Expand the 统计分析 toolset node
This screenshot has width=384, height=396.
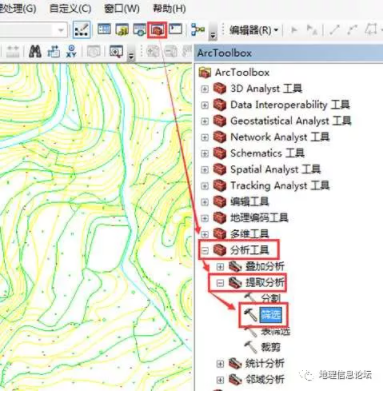220,364
